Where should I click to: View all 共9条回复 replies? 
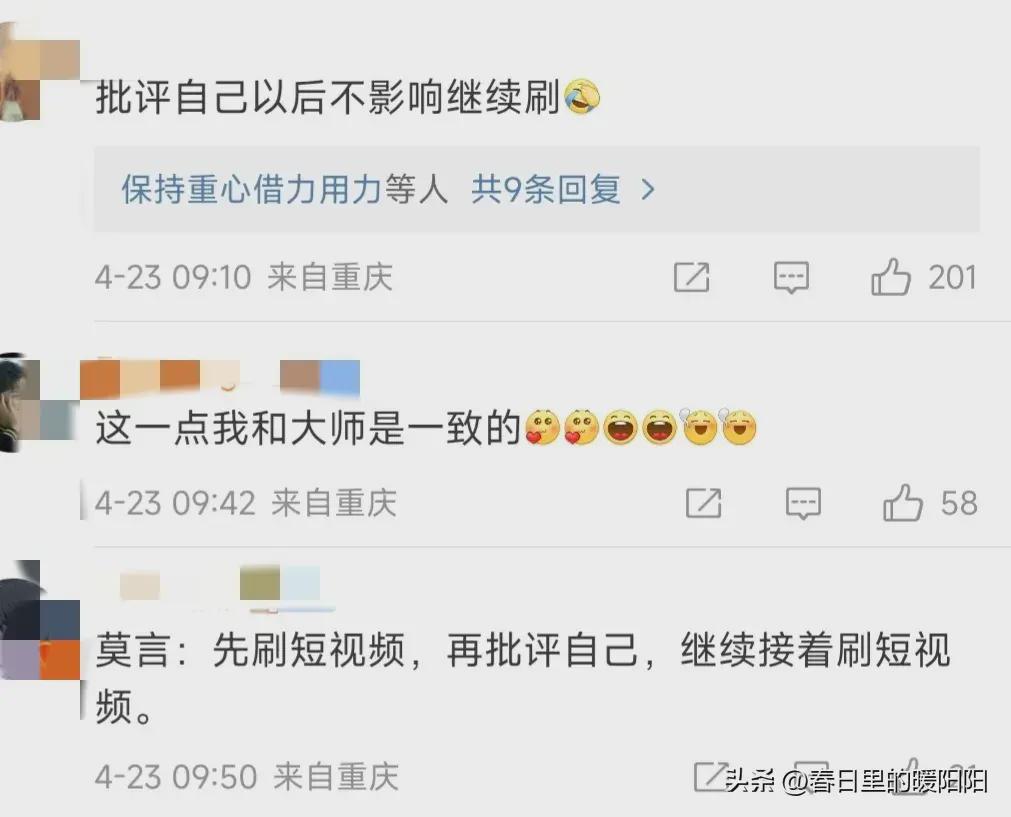(x=545, y=190)
